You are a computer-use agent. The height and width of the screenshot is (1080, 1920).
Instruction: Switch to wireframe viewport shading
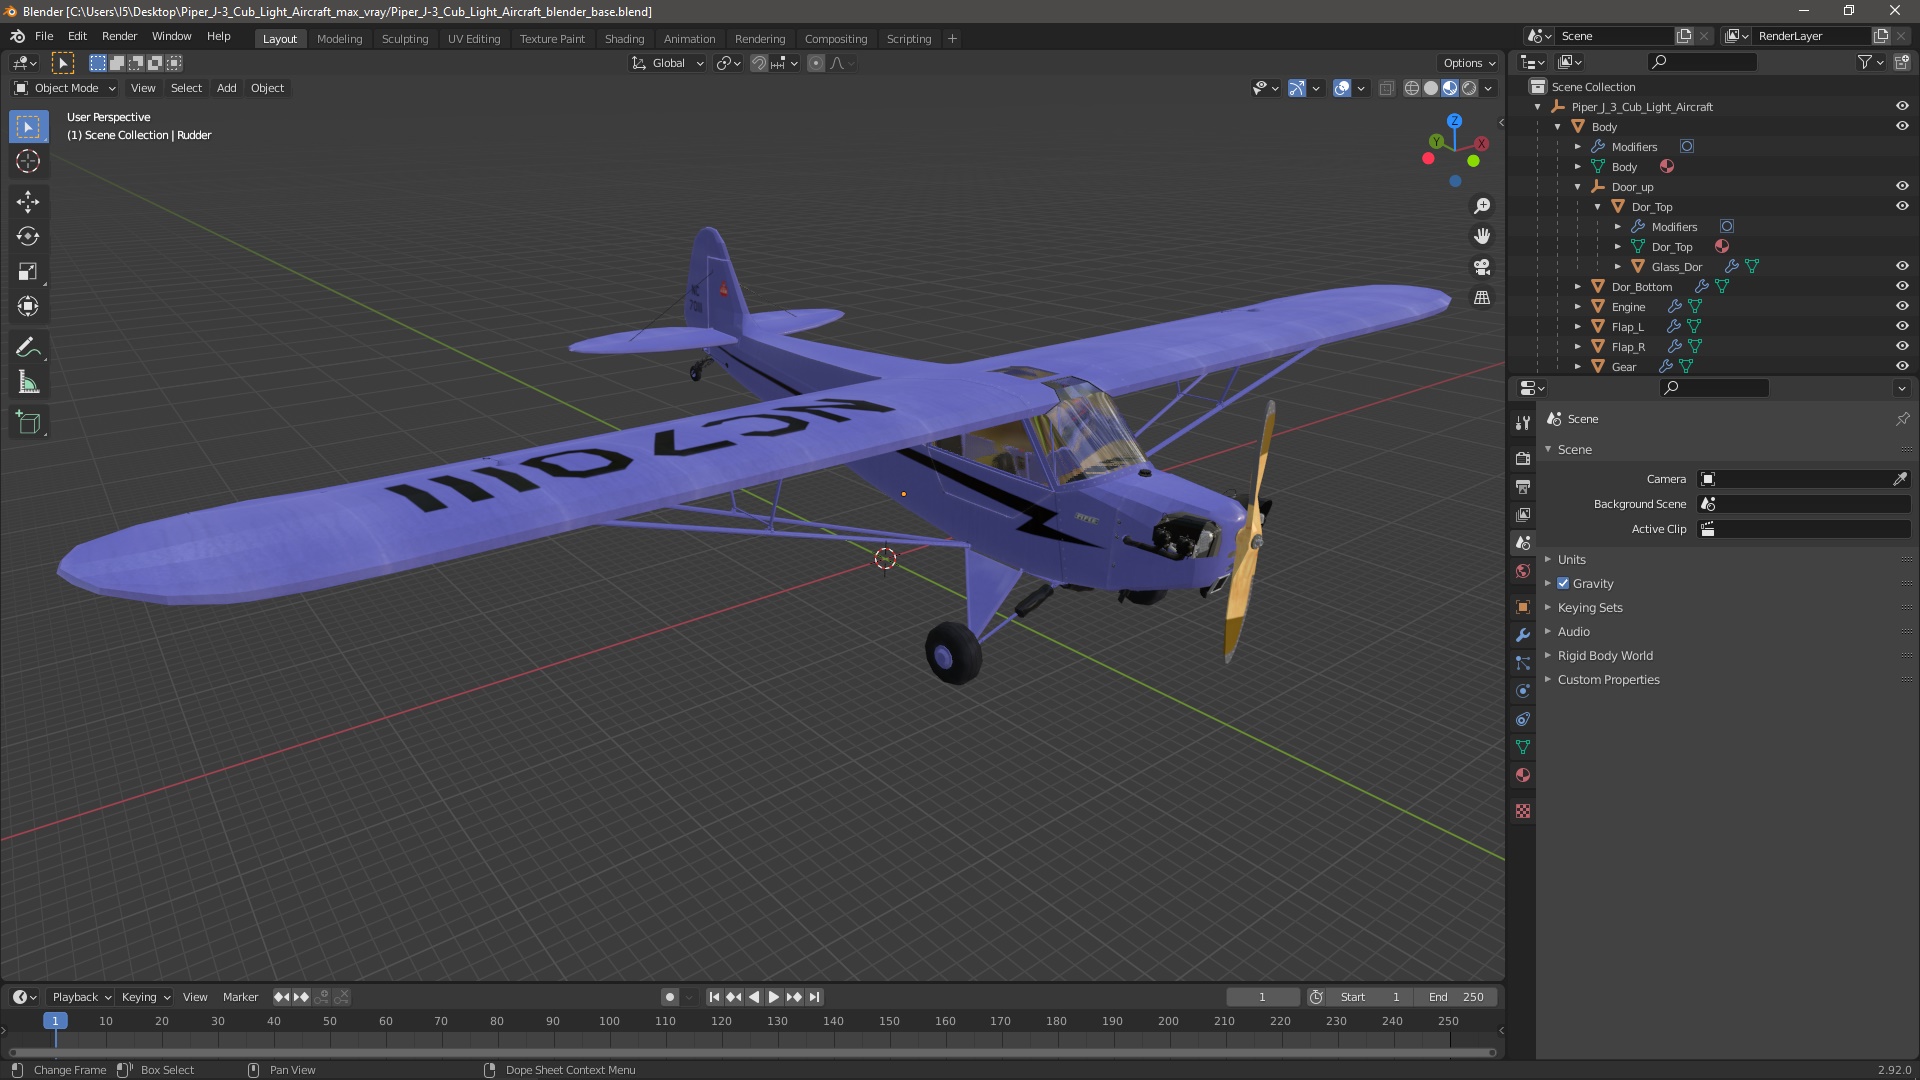point(1412,88)
